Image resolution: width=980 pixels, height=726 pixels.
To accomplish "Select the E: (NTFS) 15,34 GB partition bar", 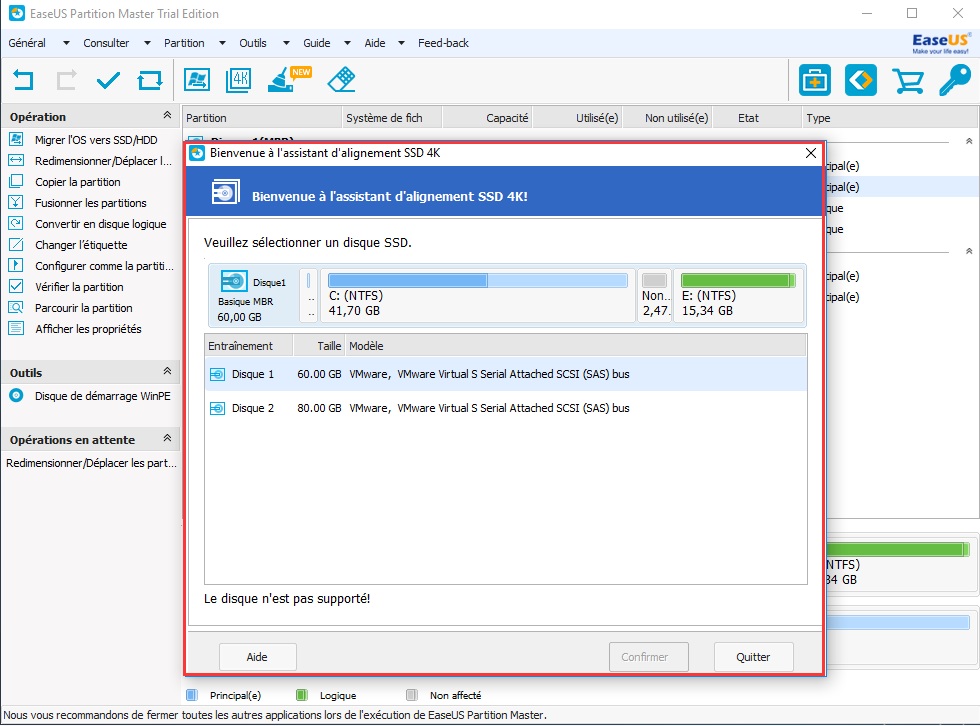I will point(739,296).
